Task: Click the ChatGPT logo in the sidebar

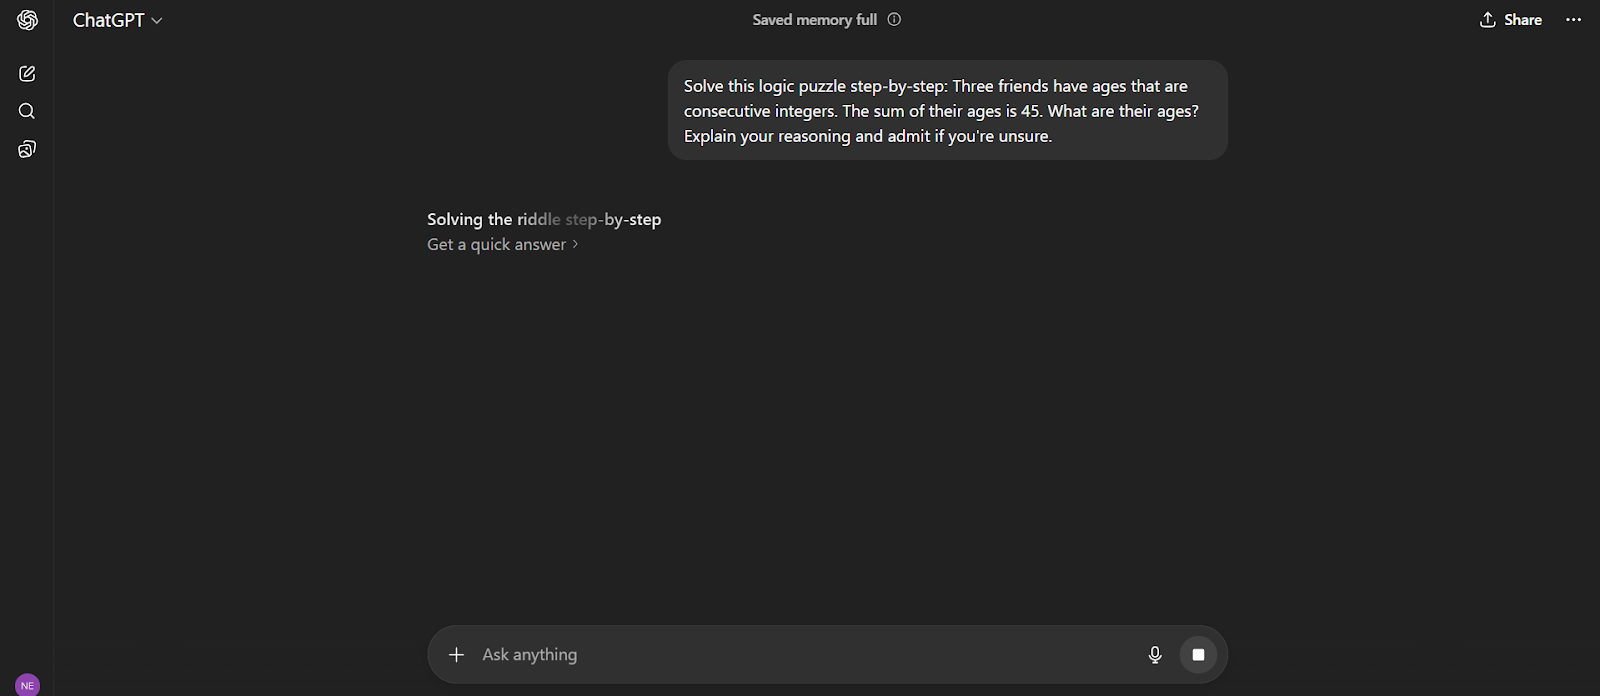Action: 27,20
